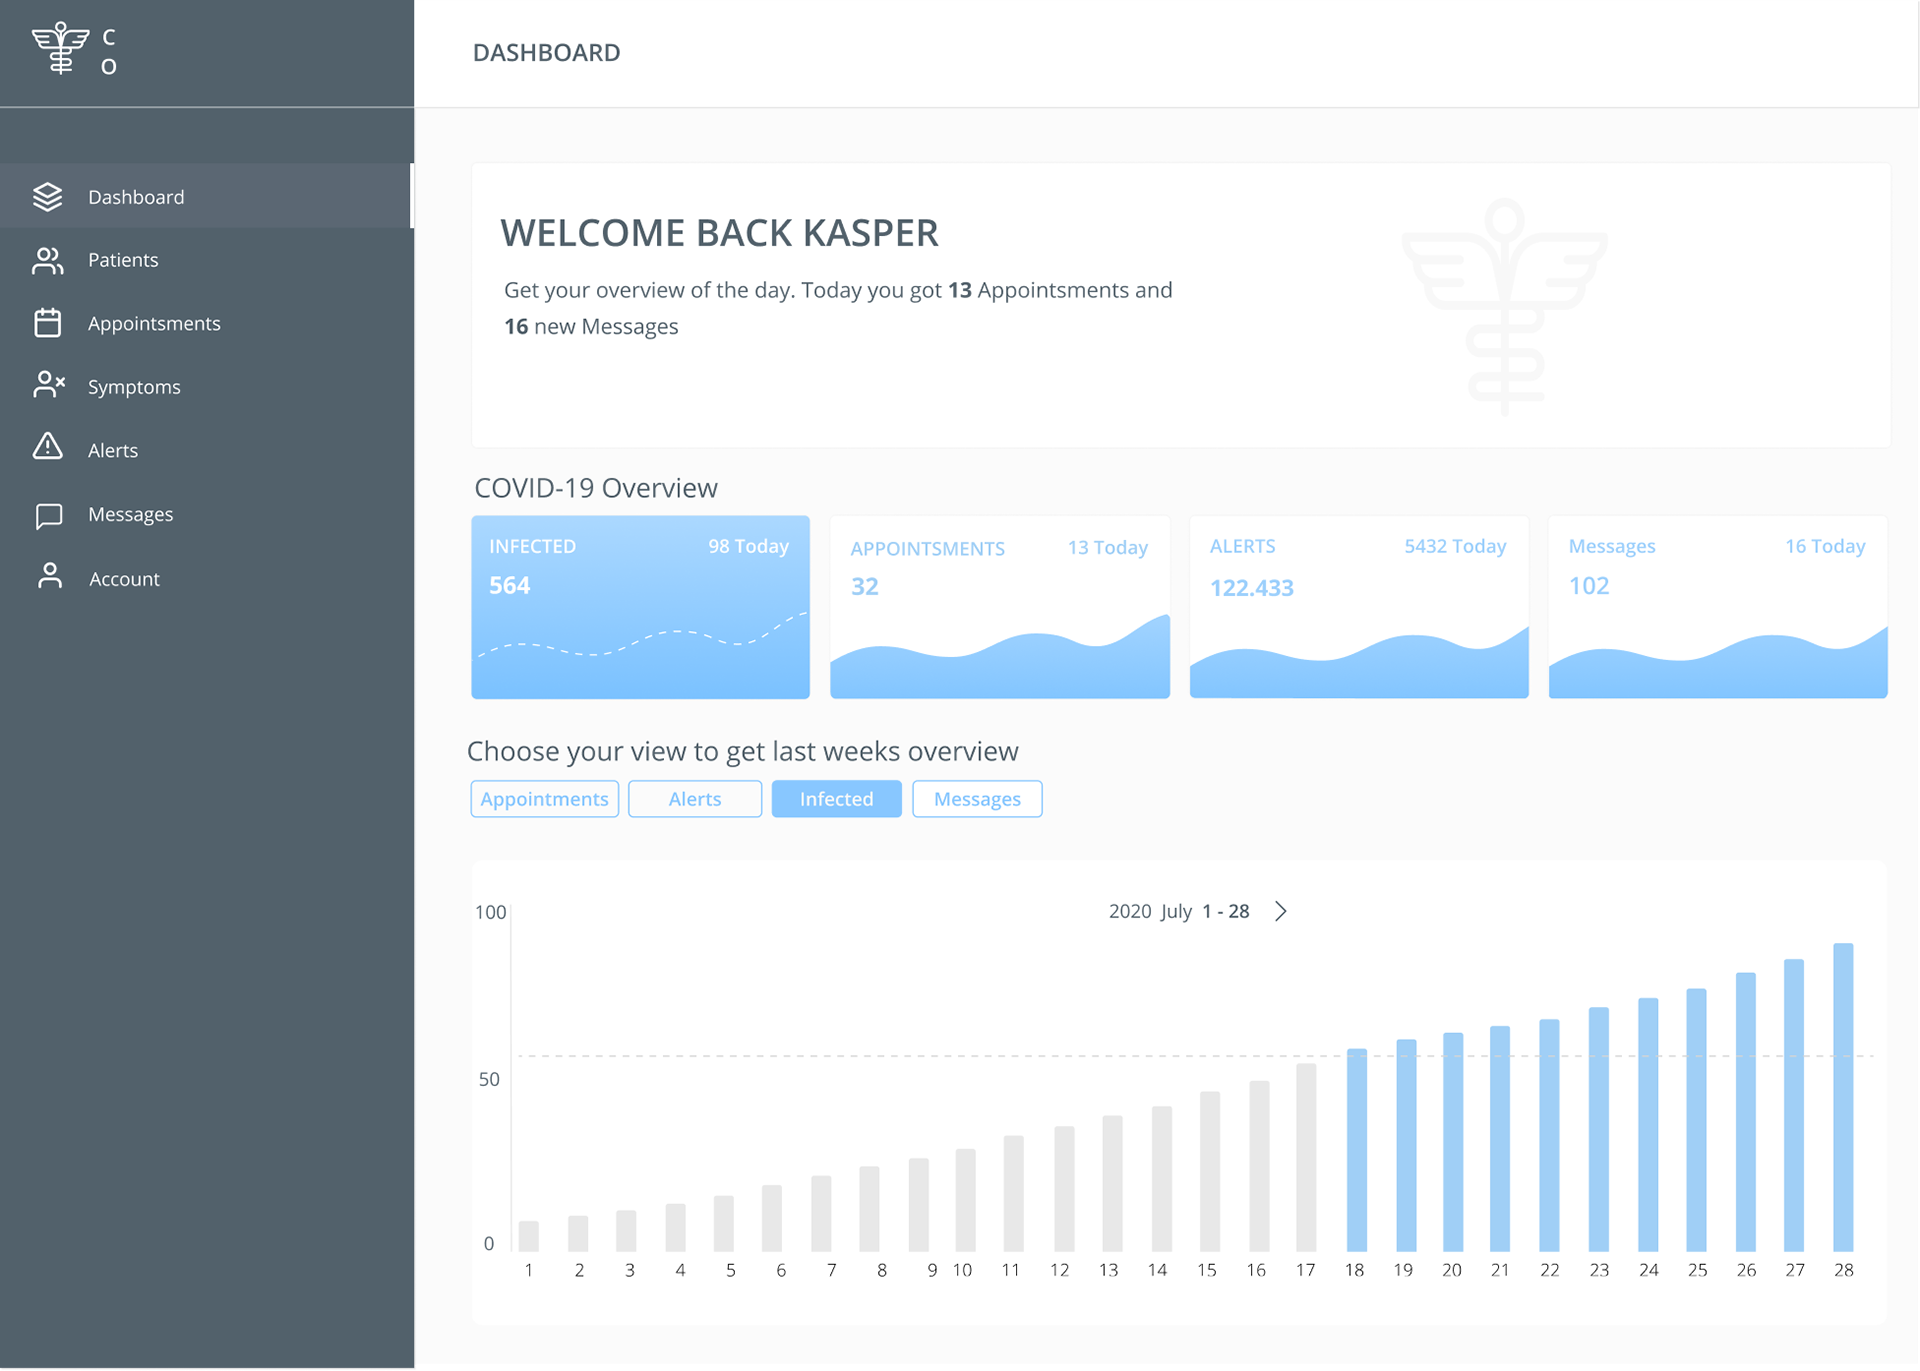Click the Messages speech bubble icon
Screen dimensions: 1920x1371
click(x=48, y=515)
